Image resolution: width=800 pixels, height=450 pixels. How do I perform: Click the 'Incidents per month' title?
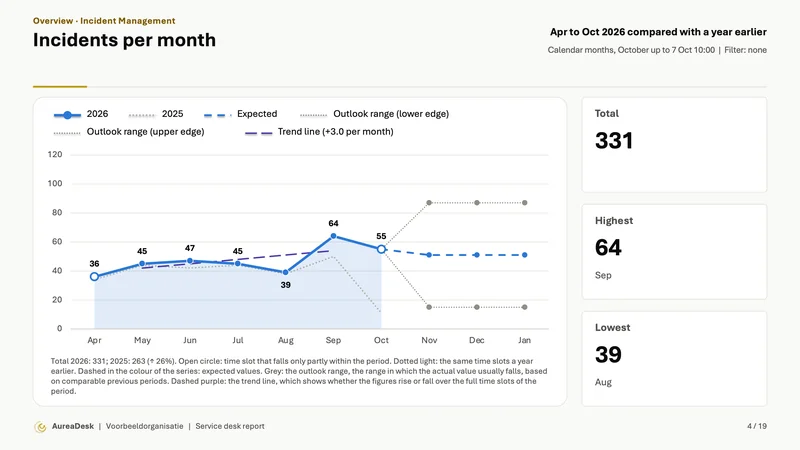[124, 40]
